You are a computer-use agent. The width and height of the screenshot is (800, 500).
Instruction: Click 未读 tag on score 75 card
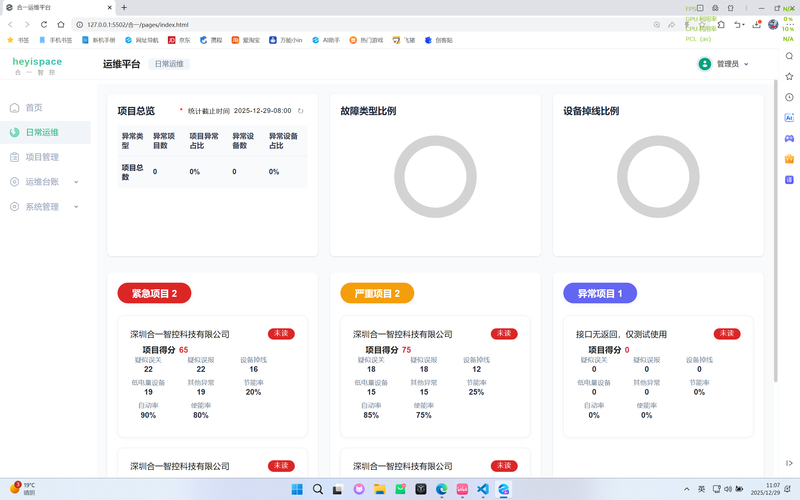pyautogui.click(x=504, y=334)
